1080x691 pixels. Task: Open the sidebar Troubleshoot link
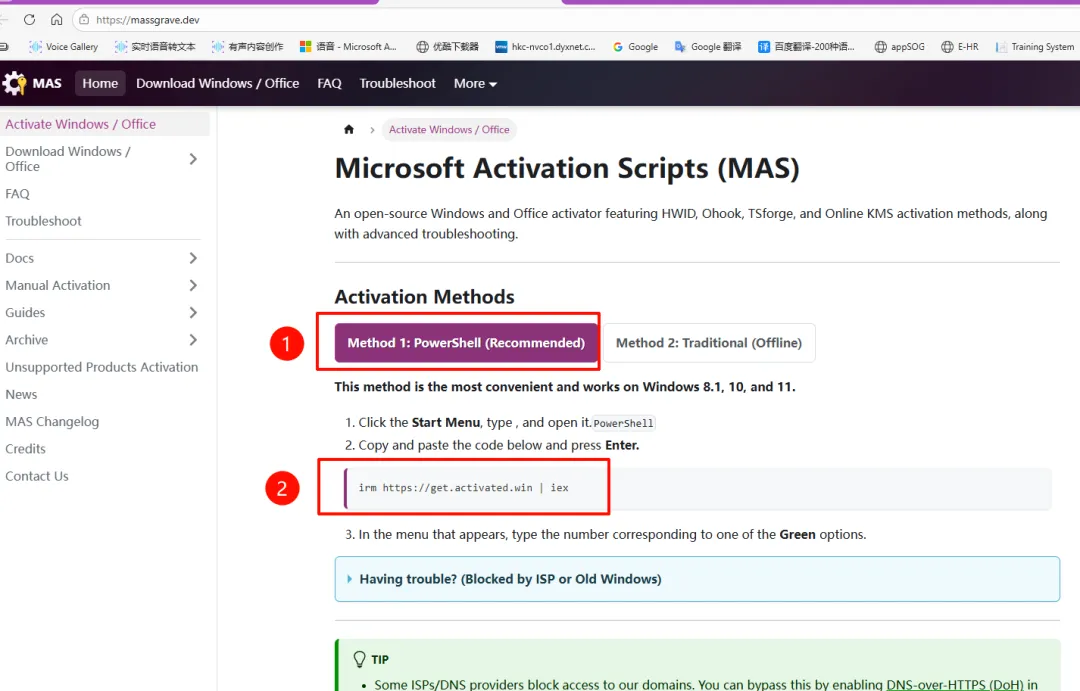43,221
